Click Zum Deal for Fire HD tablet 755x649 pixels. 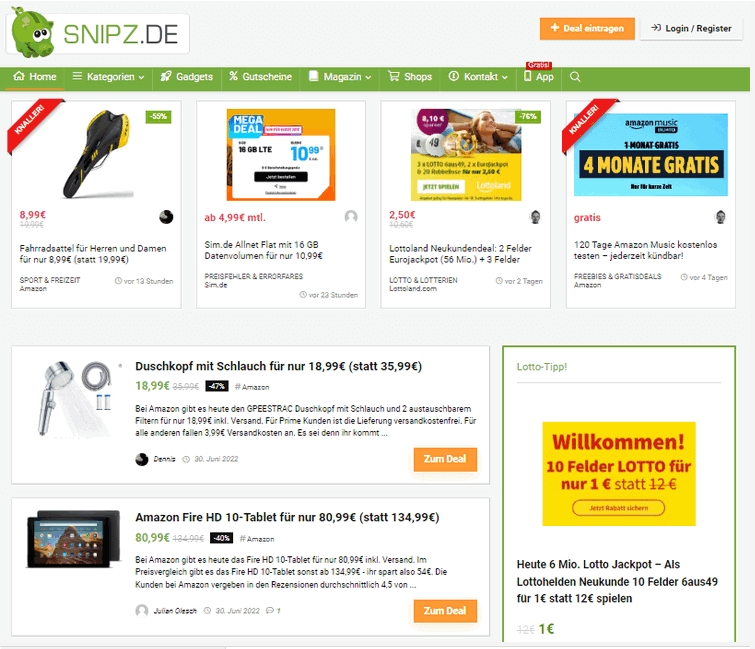(445, 611)
